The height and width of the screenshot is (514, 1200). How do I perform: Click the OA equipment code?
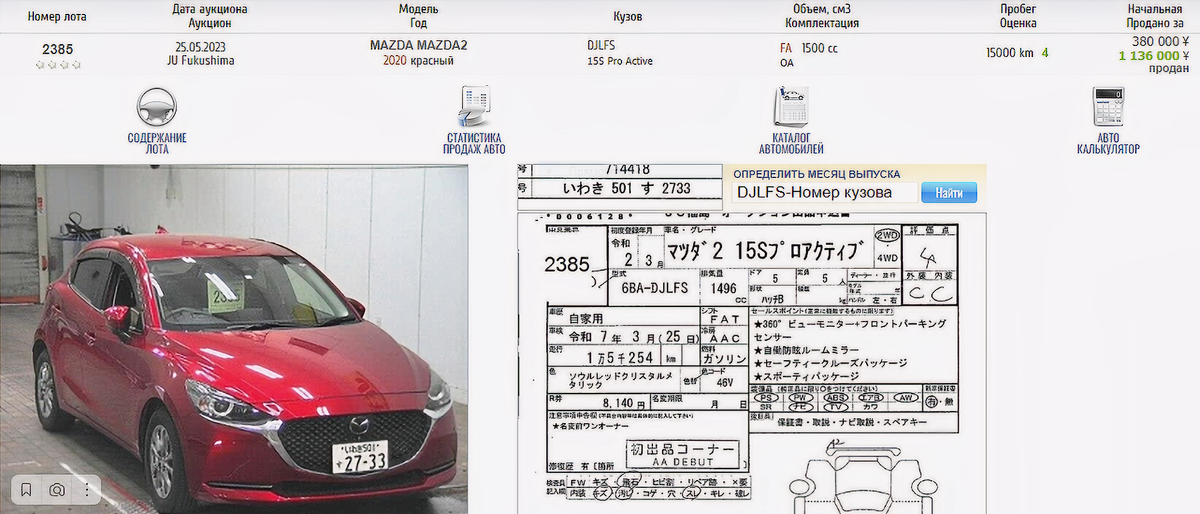[787, 62]
